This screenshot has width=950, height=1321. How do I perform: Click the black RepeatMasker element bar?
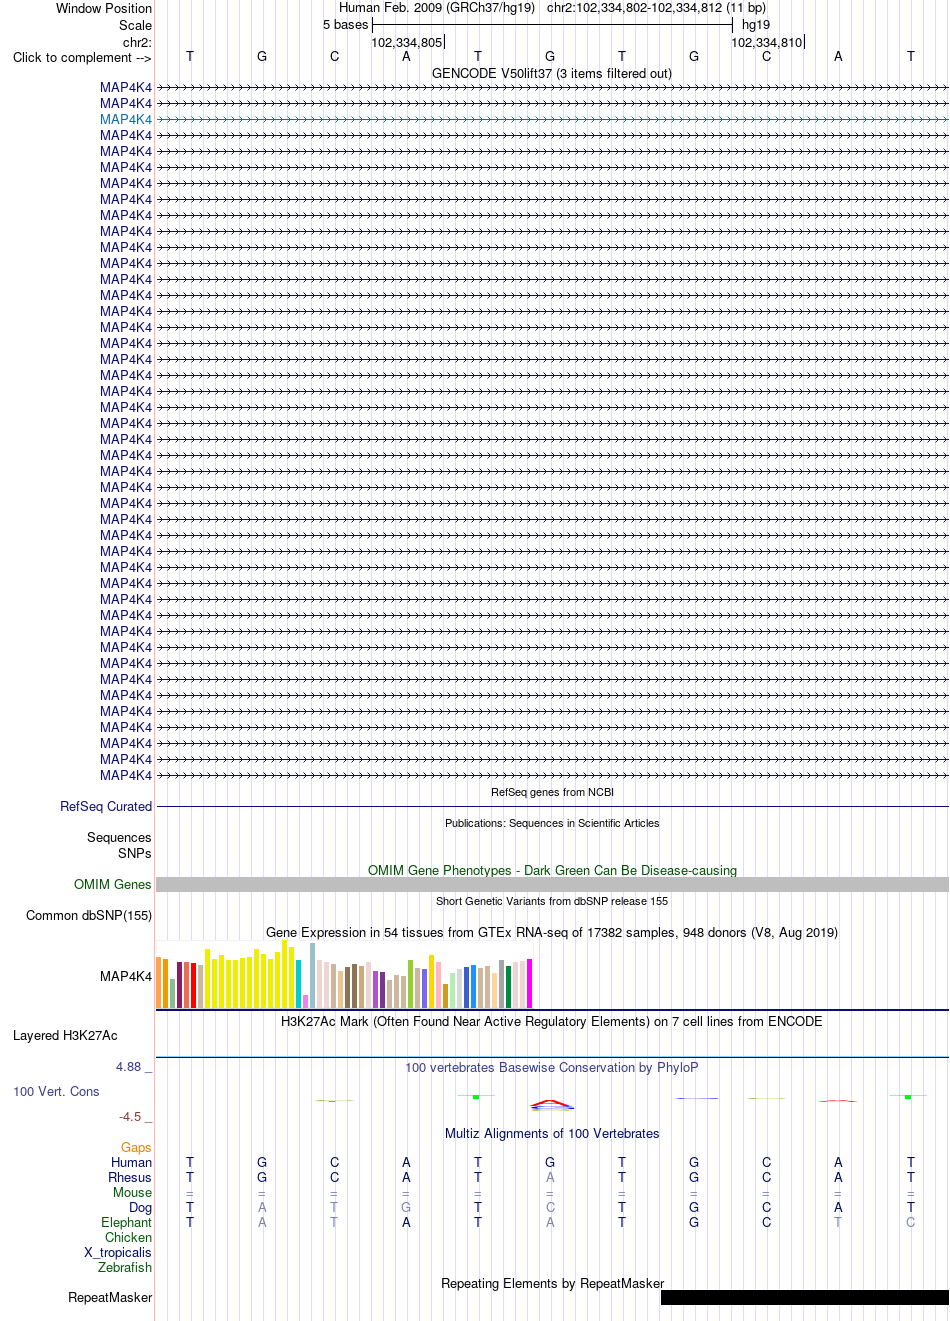tap(805, 1297)
